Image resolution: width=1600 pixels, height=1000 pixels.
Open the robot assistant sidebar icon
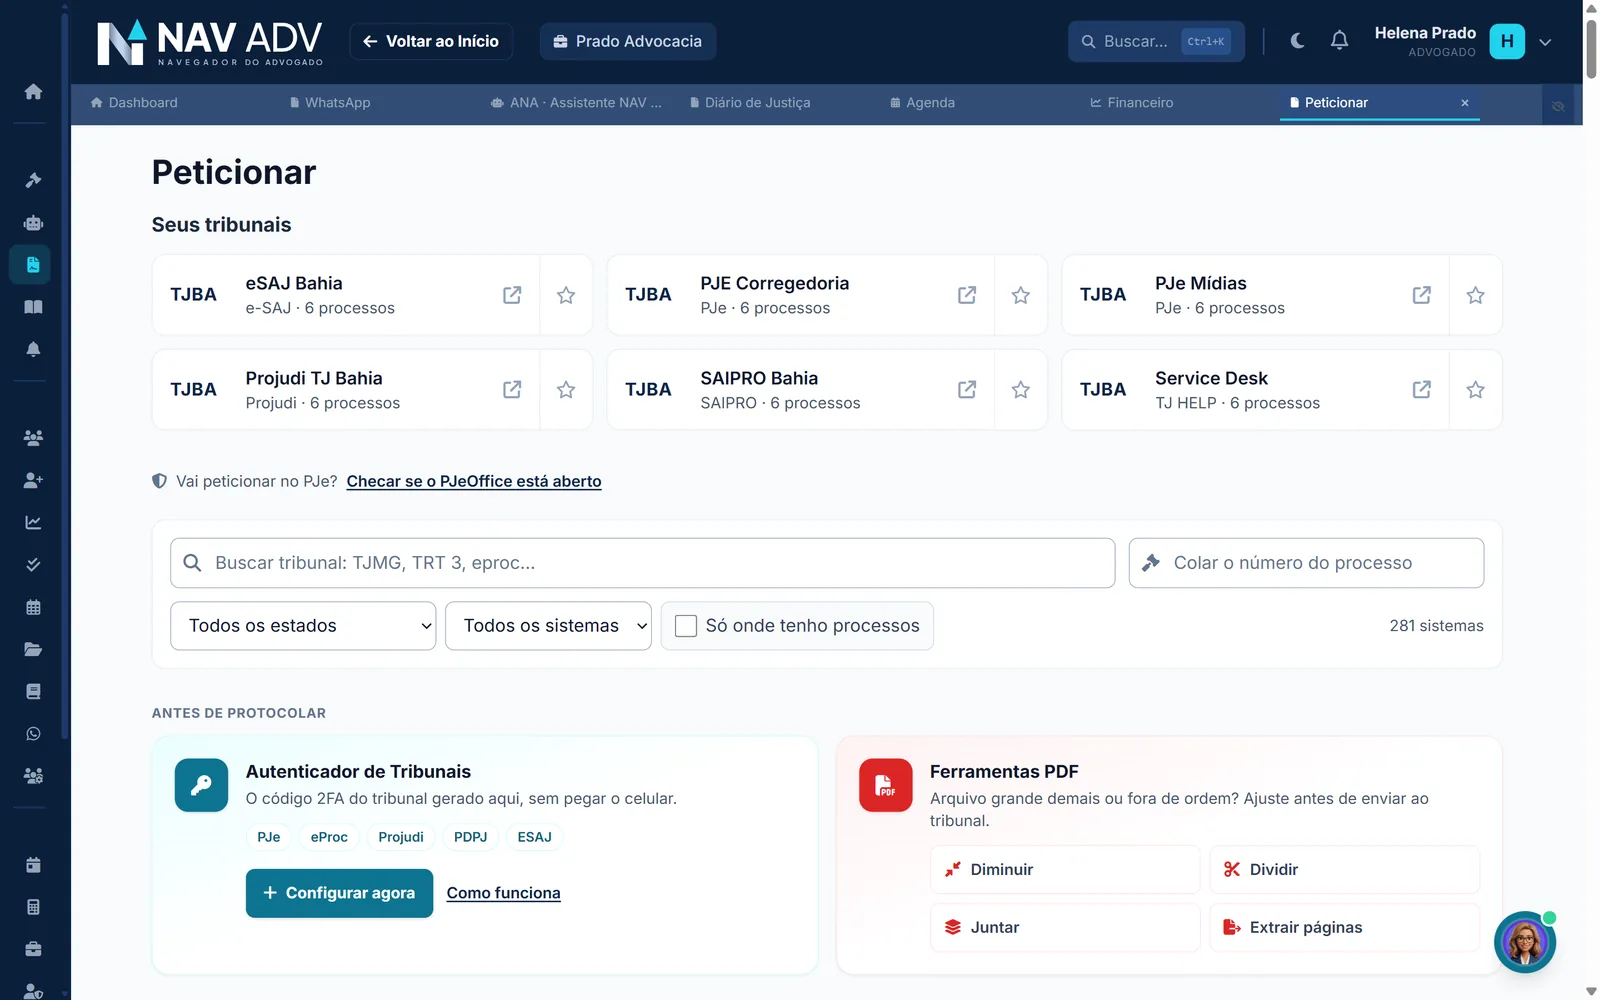33,223
